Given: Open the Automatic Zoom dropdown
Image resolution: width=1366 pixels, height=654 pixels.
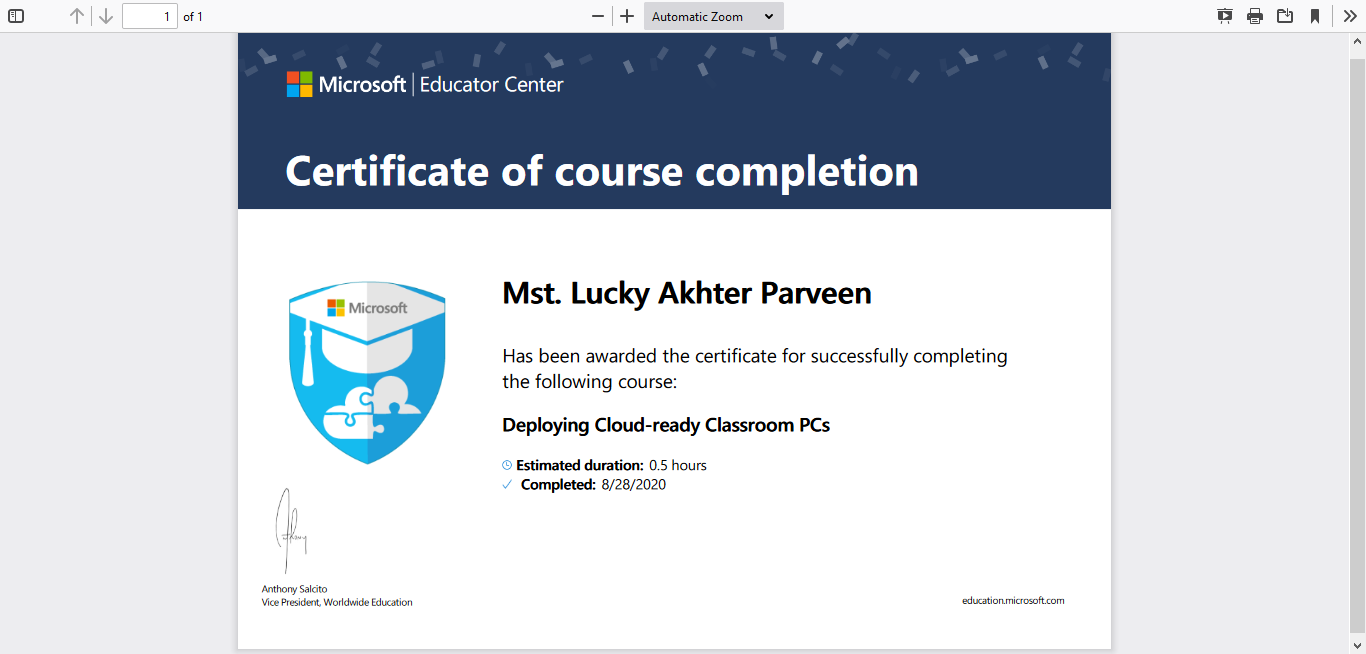Looking at the screenshot, I should click(x=714, y=16).
